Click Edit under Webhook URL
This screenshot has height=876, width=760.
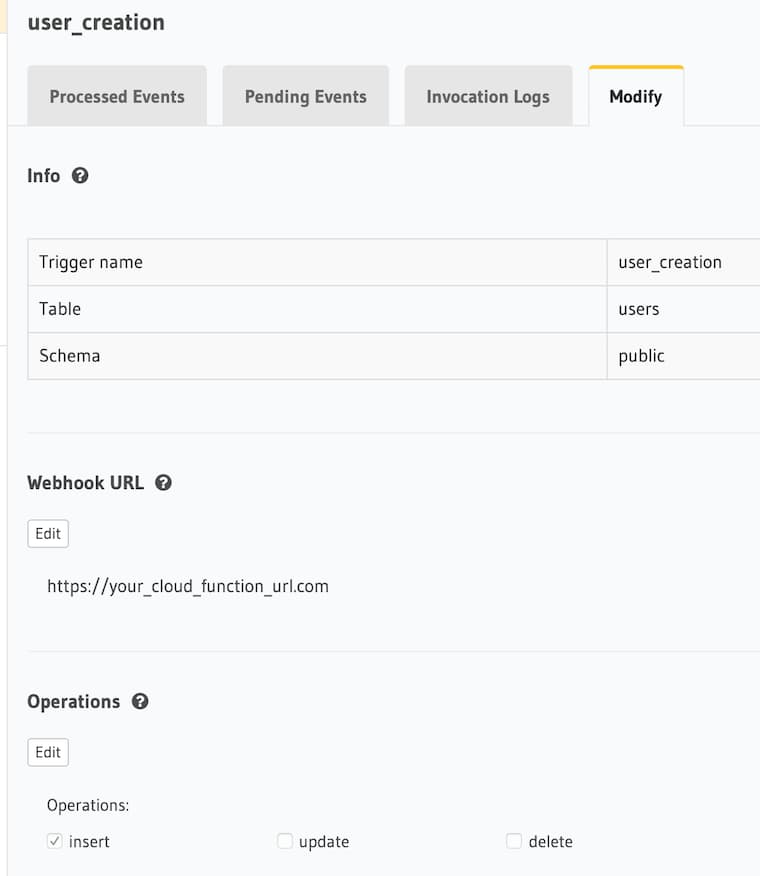point(48,534)
